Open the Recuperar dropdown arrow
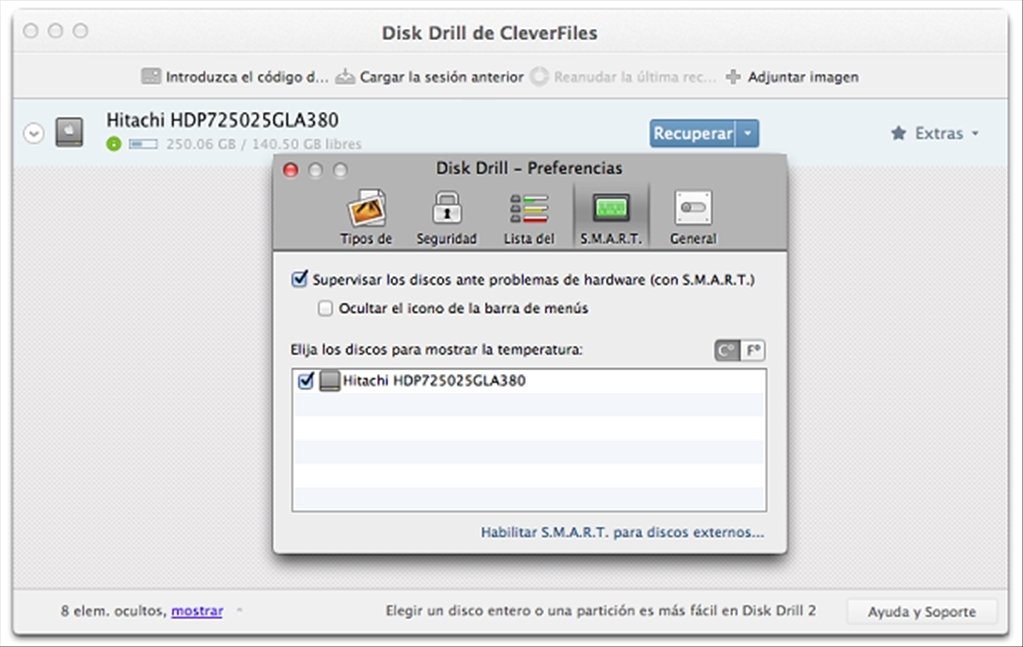1023x647 pixels. tap(748, 134)
